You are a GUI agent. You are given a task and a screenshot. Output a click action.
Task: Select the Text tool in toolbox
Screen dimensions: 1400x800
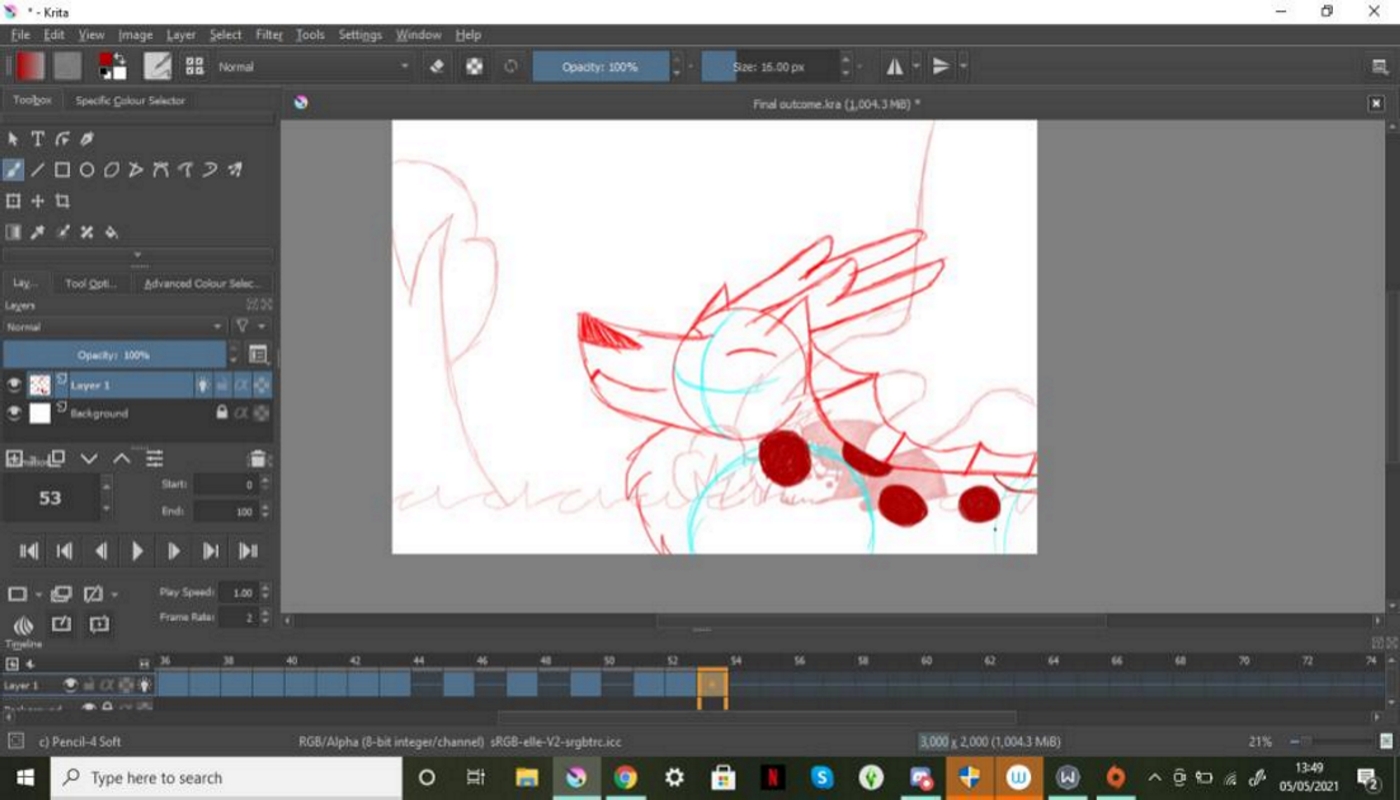click(38, 139)
